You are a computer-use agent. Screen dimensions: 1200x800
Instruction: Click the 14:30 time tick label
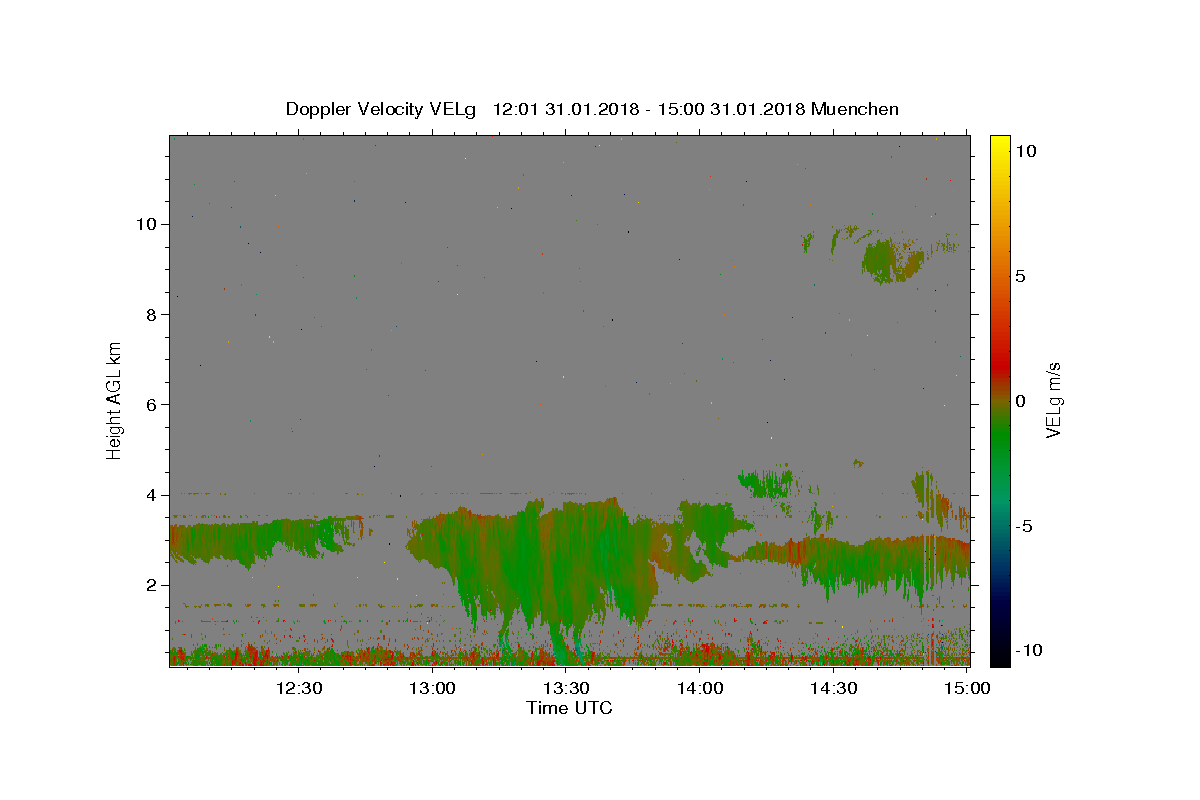coord(833,688)
